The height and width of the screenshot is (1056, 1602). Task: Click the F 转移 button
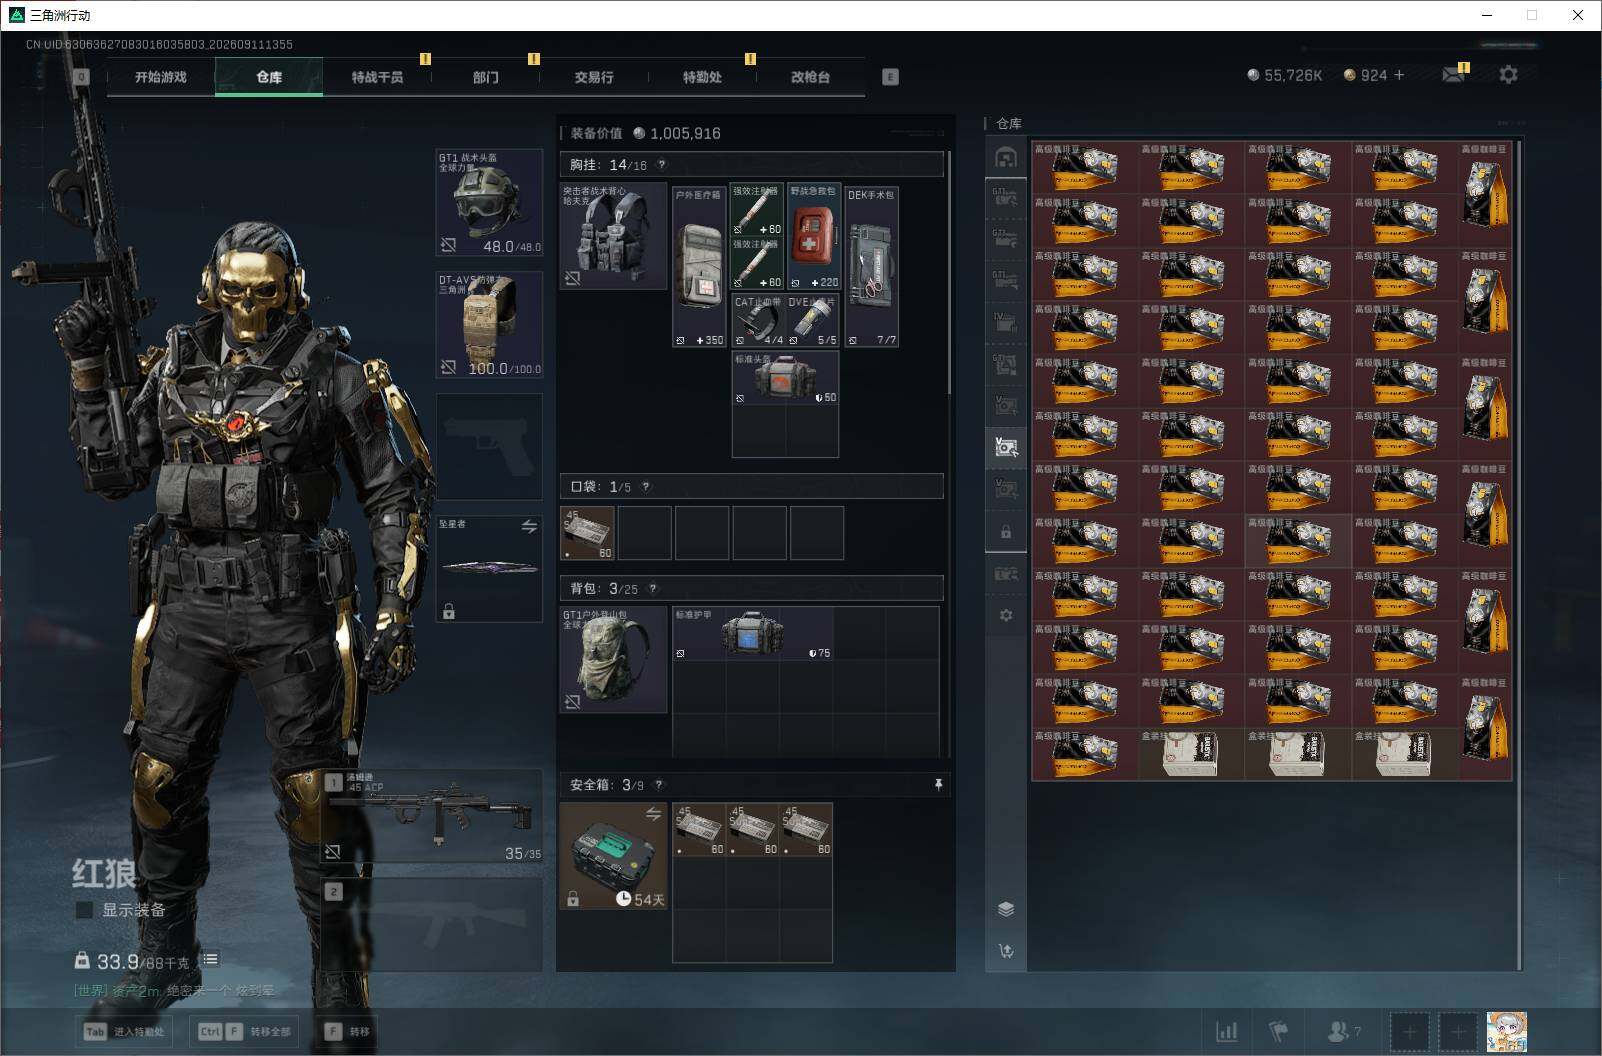(347, 1031)
